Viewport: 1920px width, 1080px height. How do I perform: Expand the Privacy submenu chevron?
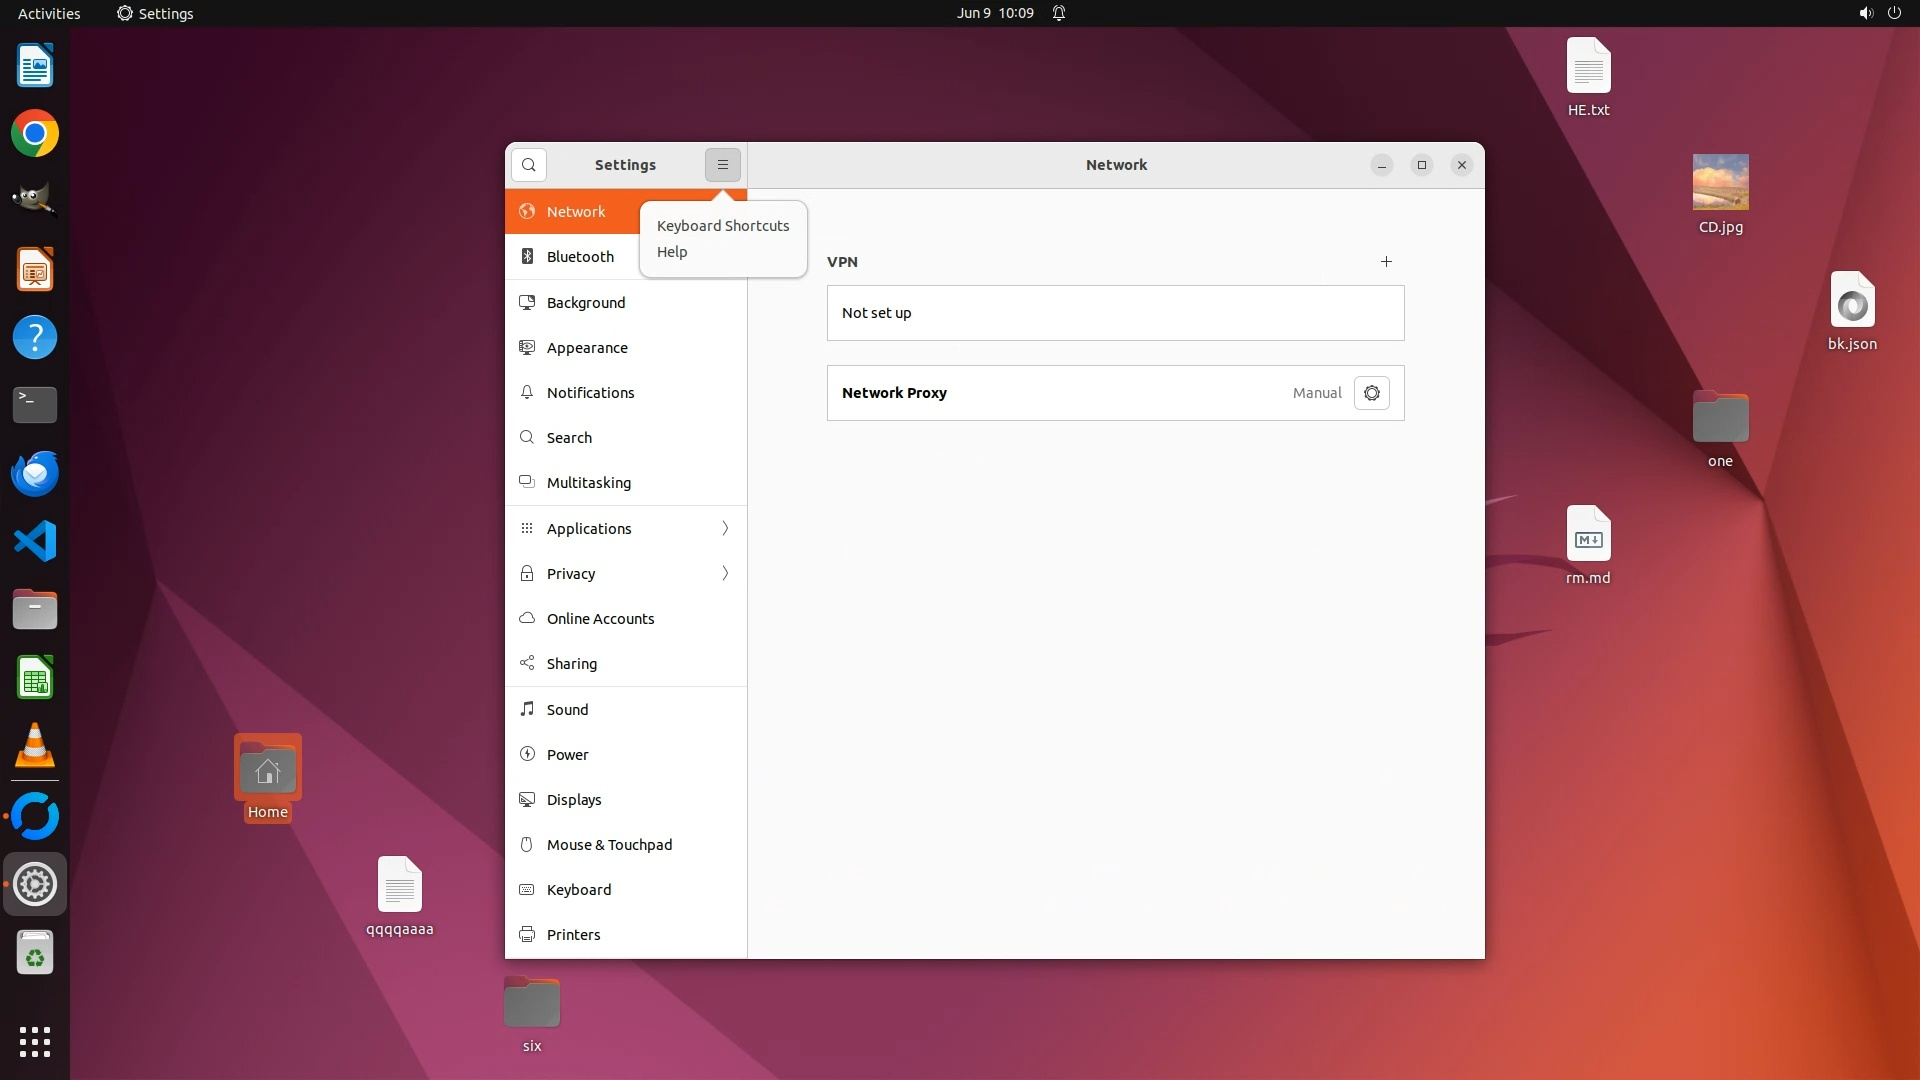[x=725, y=574]
